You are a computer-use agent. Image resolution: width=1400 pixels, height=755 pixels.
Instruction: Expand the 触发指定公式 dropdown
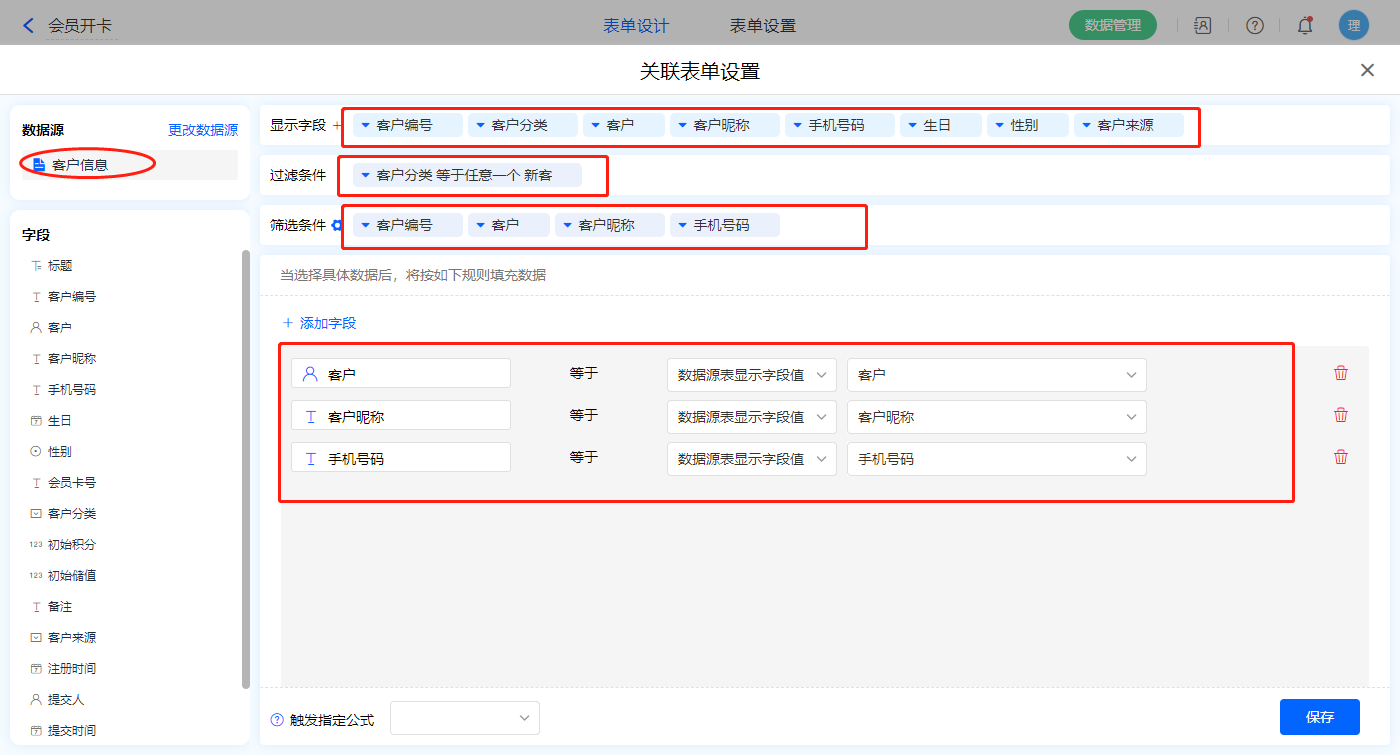coord(465,718)
